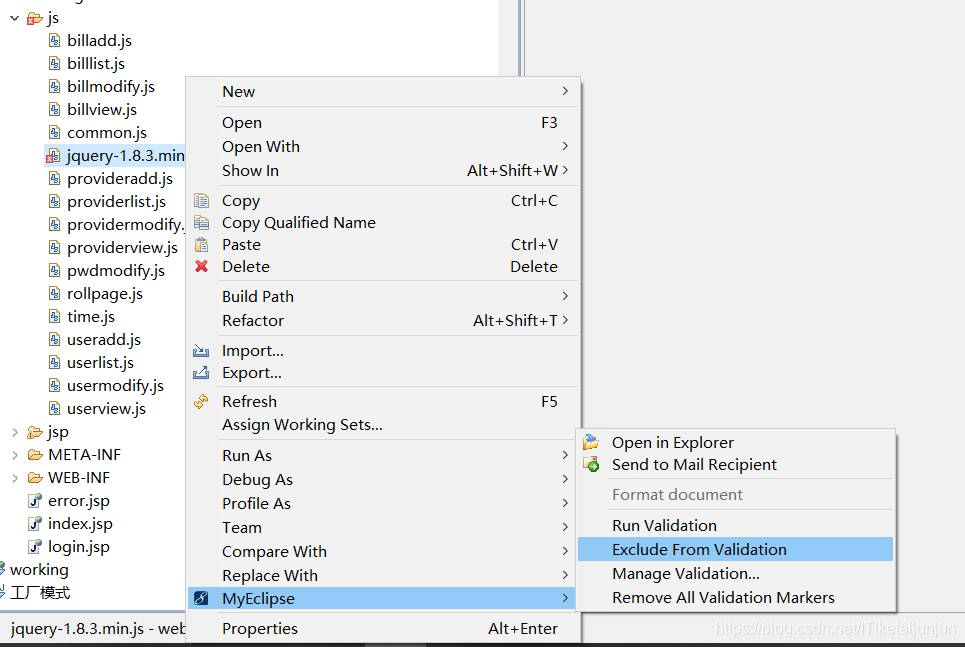Viewport: 965px width, 647px height.
Task: Click the userview.js file icon
Action: [55, 408]
